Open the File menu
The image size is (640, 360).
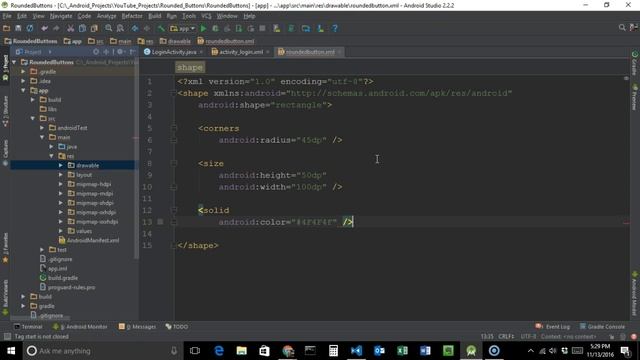(x=7, y=16)
